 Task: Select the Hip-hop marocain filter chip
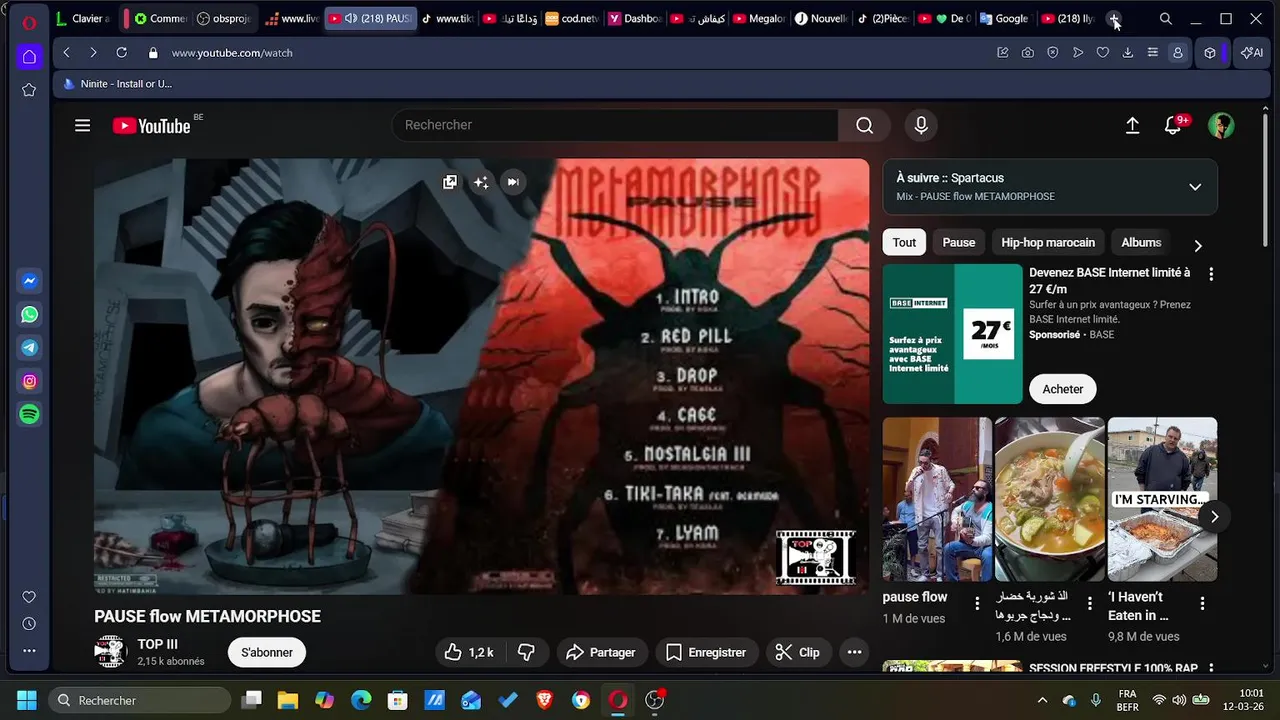(1048, 242)
